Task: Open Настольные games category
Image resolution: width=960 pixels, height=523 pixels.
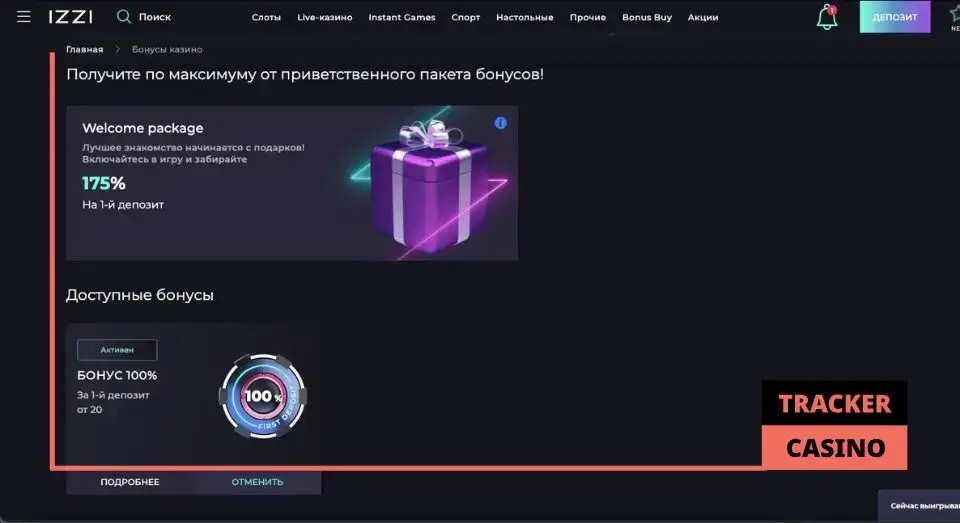Action: (x=525, y=17)
